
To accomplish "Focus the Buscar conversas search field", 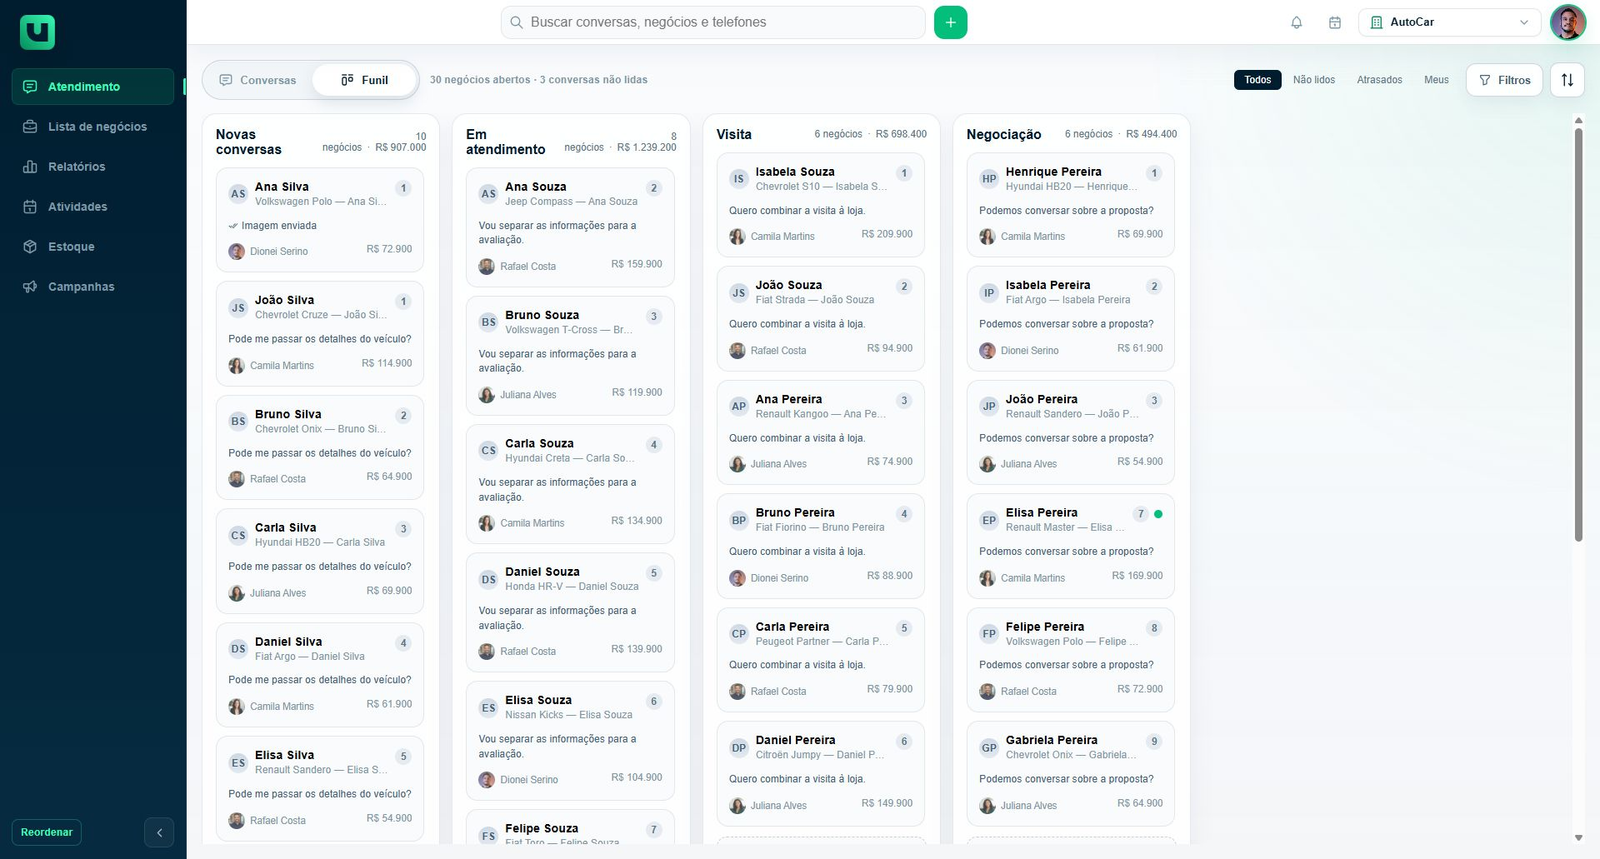I will (x=713, y=22).
